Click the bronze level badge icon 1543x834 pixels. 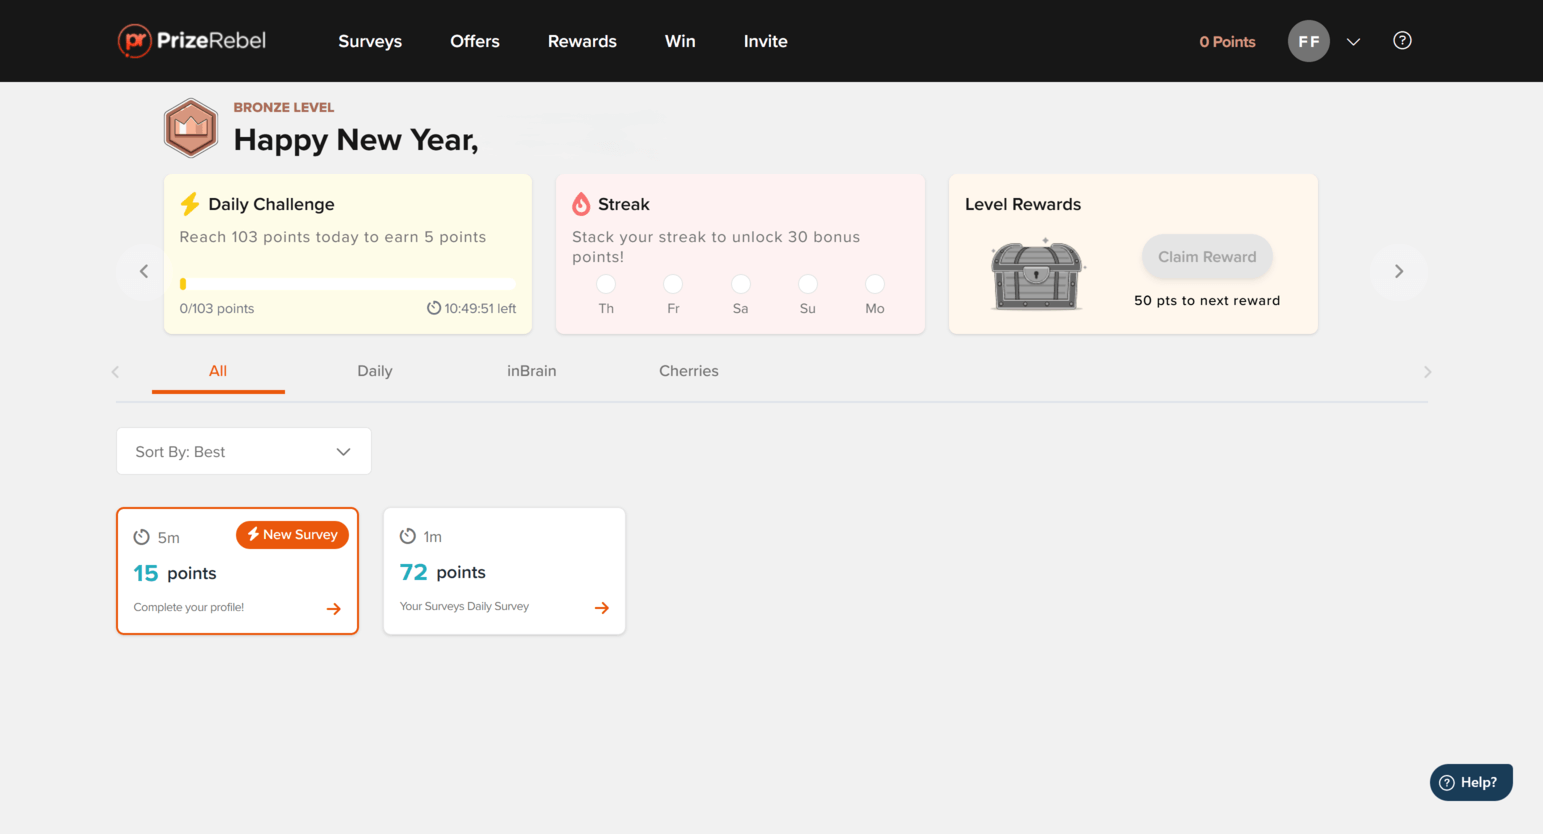point(191,128)
